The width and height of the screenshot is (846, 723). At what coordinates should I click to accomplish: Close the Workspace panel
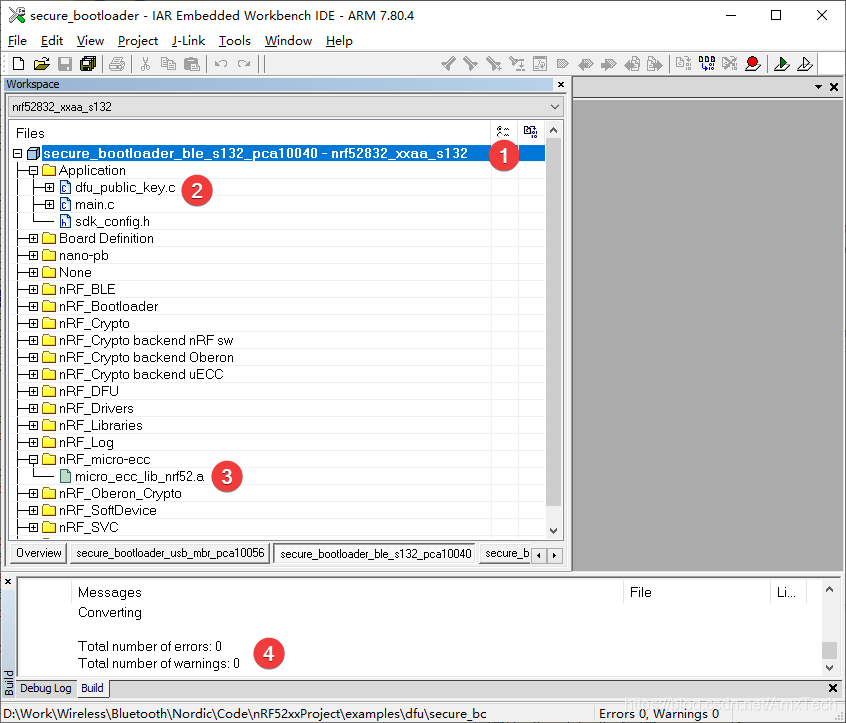(561, 85)
